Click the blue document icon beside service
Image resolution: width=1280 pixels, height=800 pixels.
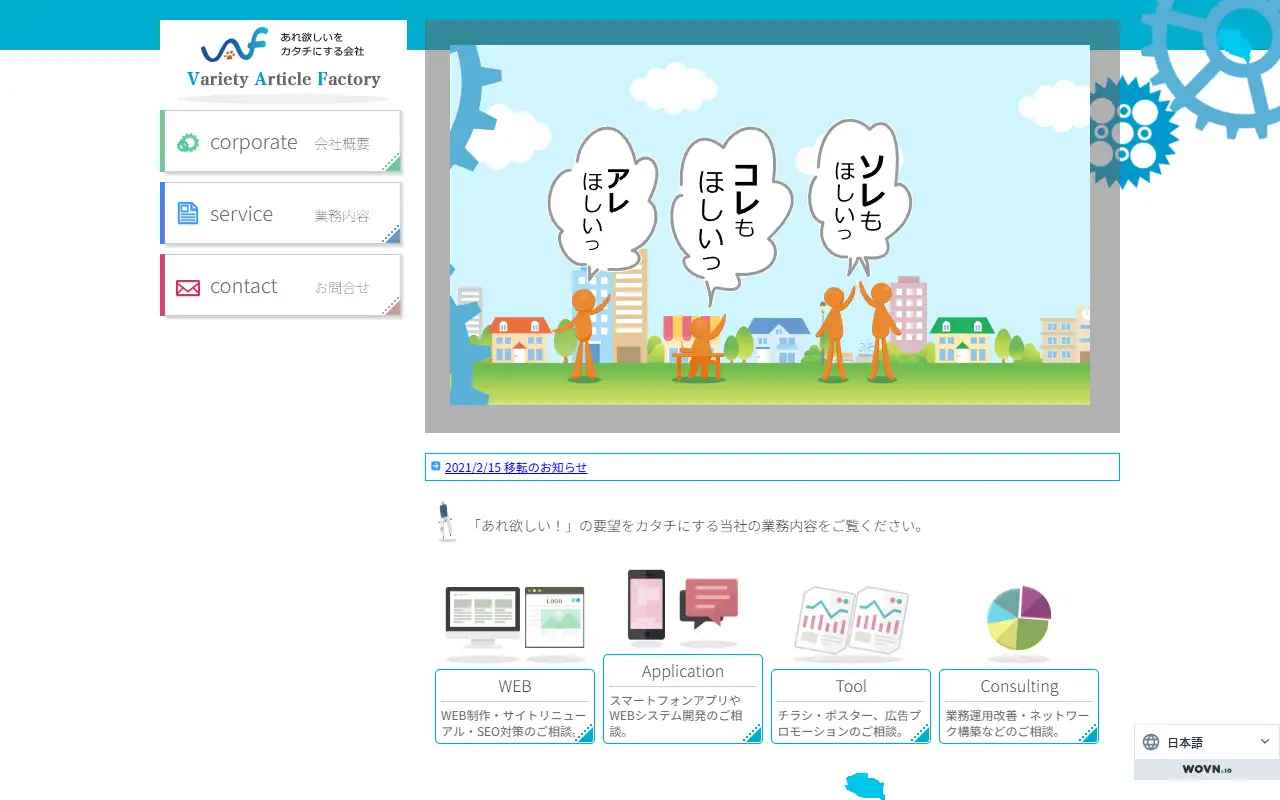(188, 213)
